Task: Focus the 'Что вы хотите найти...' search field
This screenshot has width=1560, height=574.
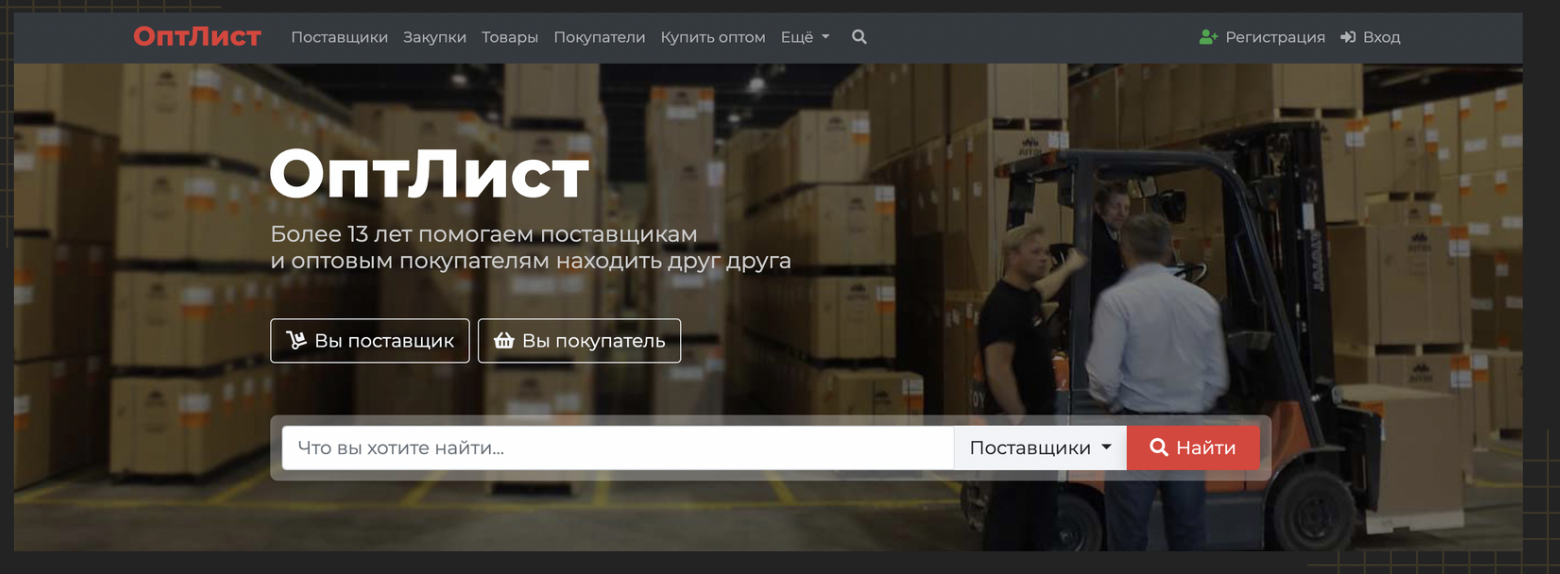Action: tap(618, 448)
